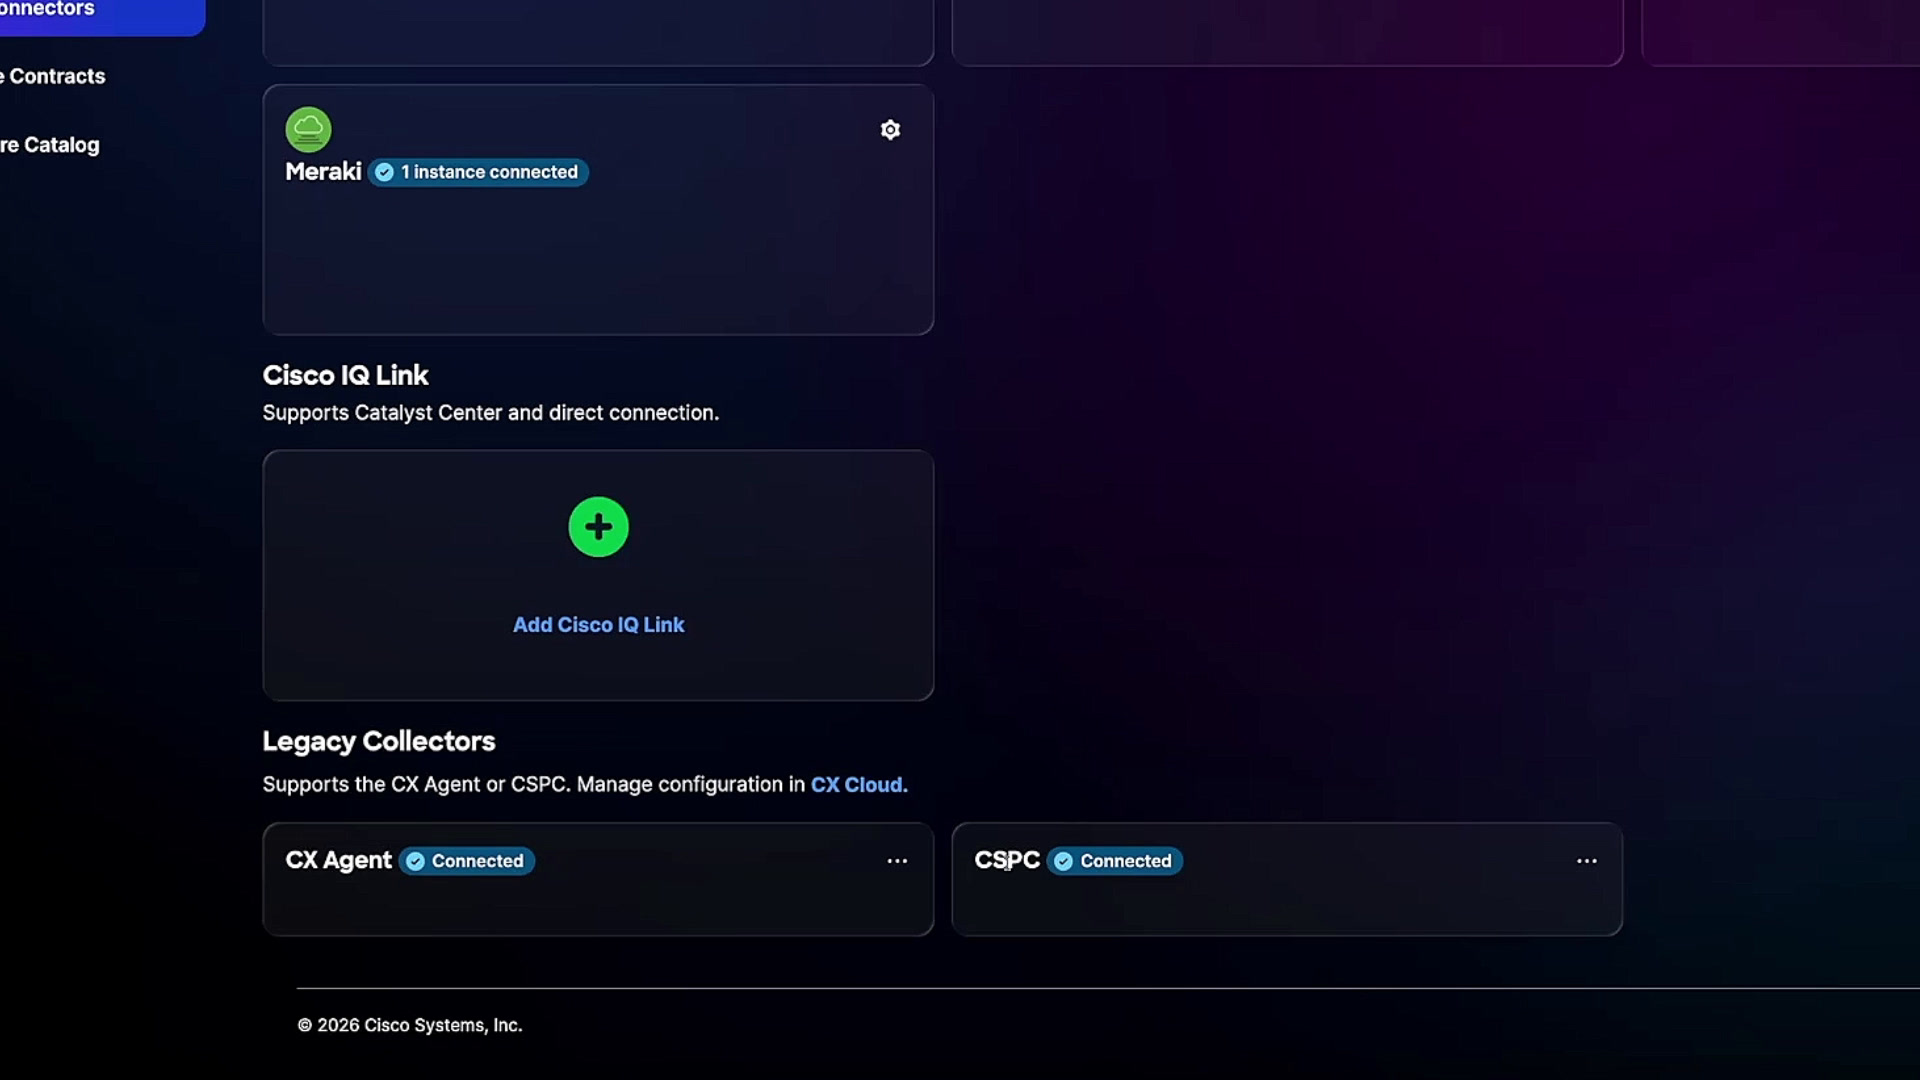
Task: Open the CSPC three-dot menu
Action: pos(1586,861)
